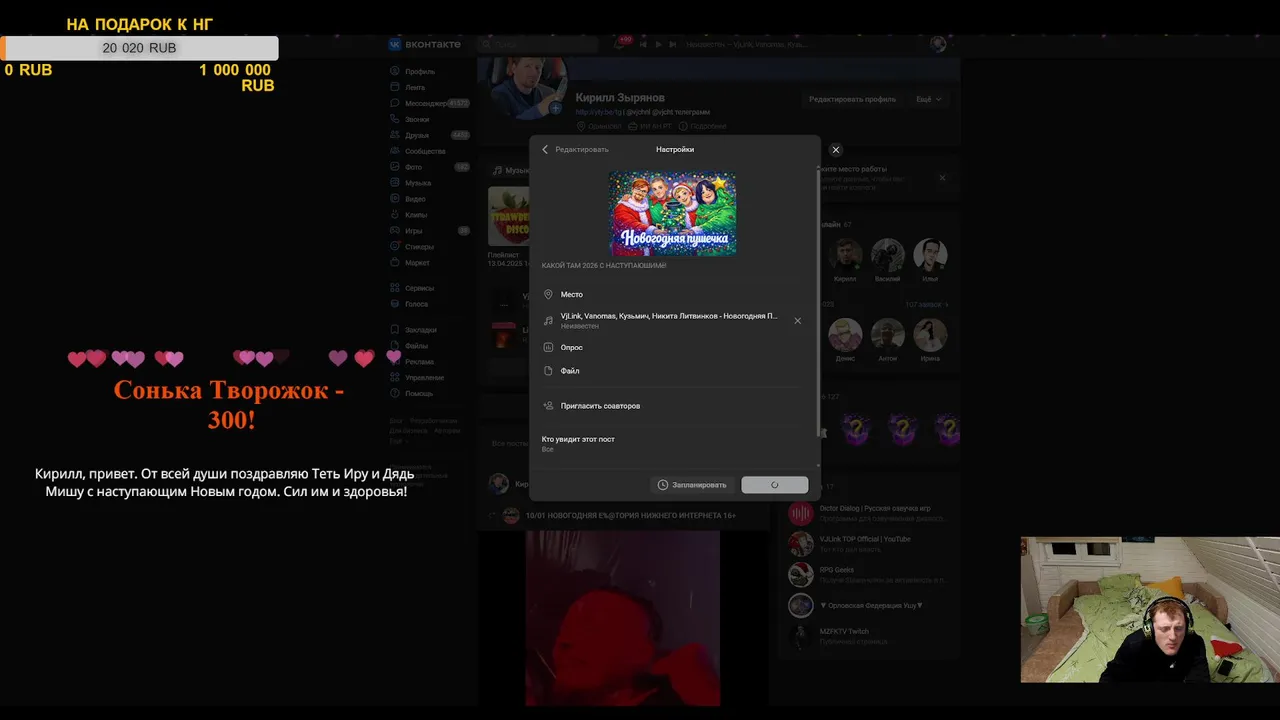Open the Strawberry Disco playlist cover
Screen dimensions: 1280x720
click(x=508, y=216)
